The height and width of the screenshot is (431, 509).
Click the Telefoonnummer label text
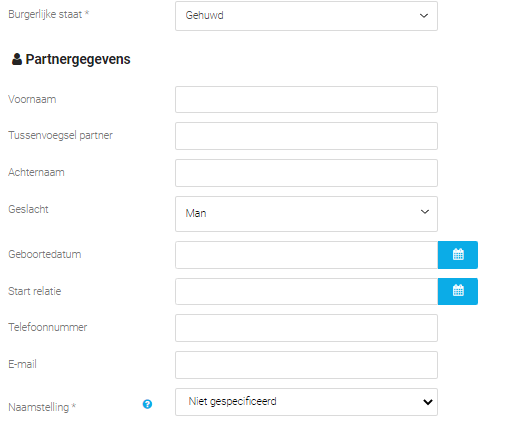coord(48,327)
